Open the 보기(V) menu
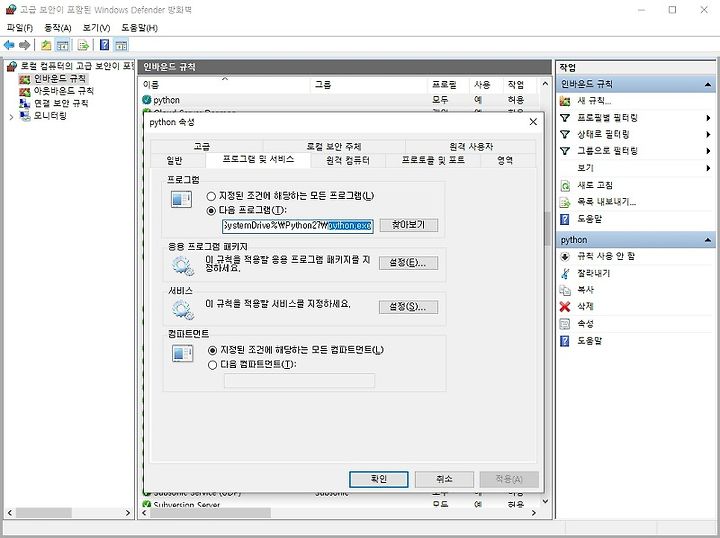This screenshot has width=720, height=538. click(96, 28)
